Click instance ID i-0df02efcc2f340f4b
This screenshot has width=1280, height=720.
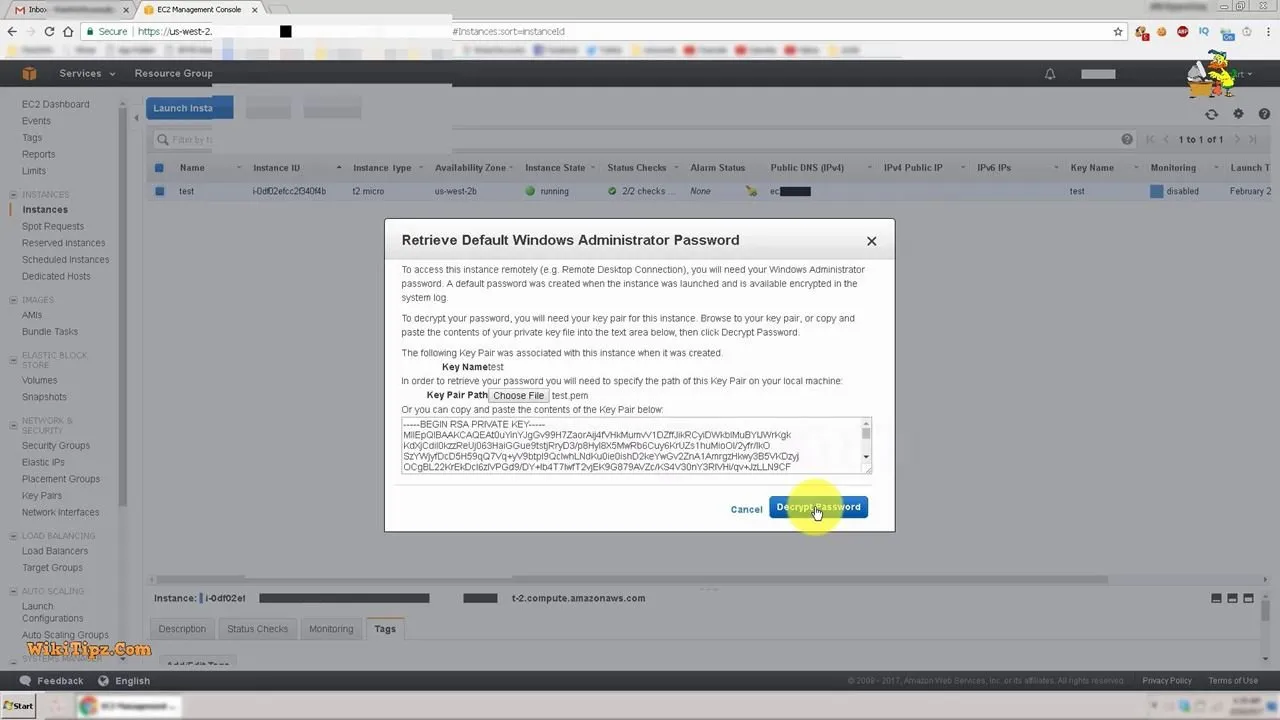(x=289, y=191)
